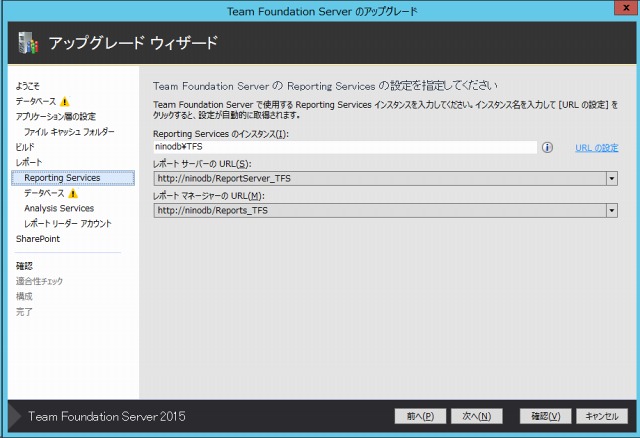Select ようこそ in the navigation pane

click(x=28, y=86)
